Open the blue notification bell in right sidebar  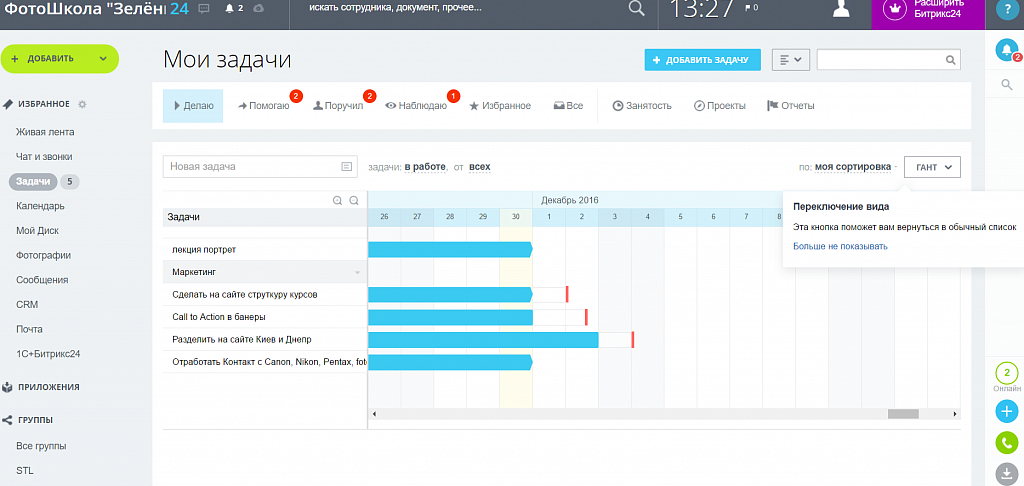click(1006, 50)
